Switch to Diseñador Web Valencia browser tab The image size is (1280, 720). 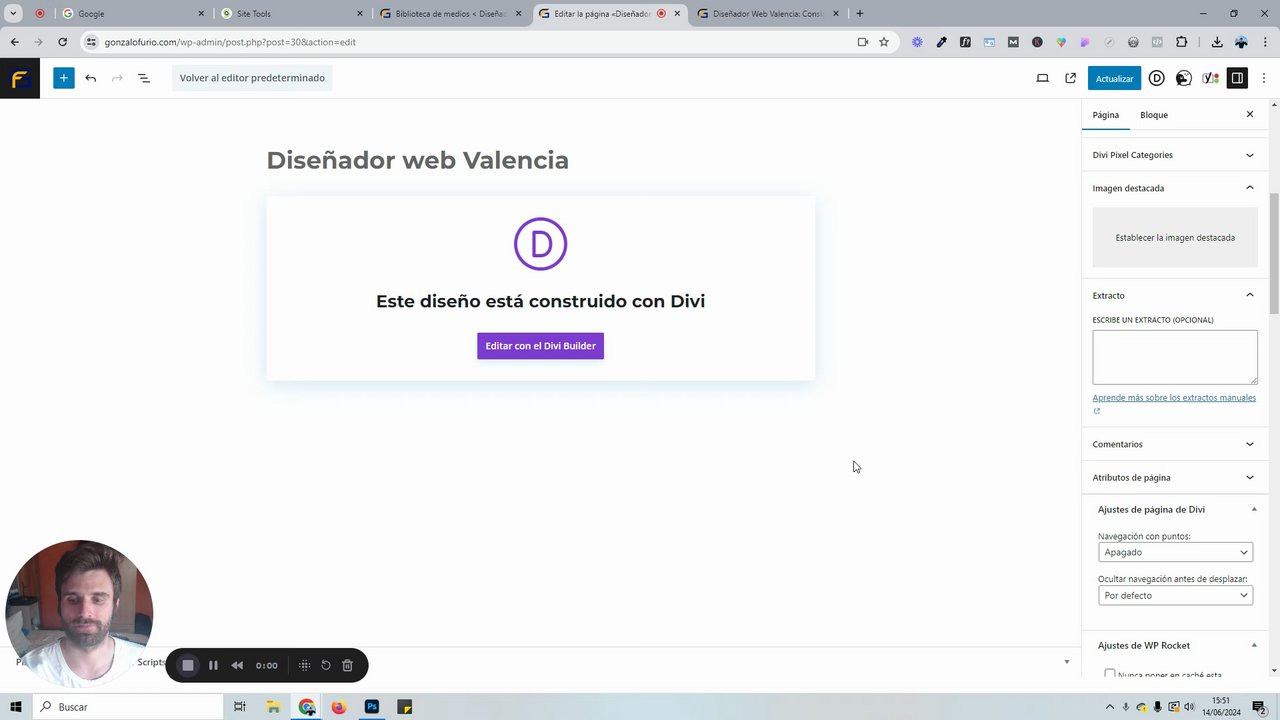pos(768,14)
